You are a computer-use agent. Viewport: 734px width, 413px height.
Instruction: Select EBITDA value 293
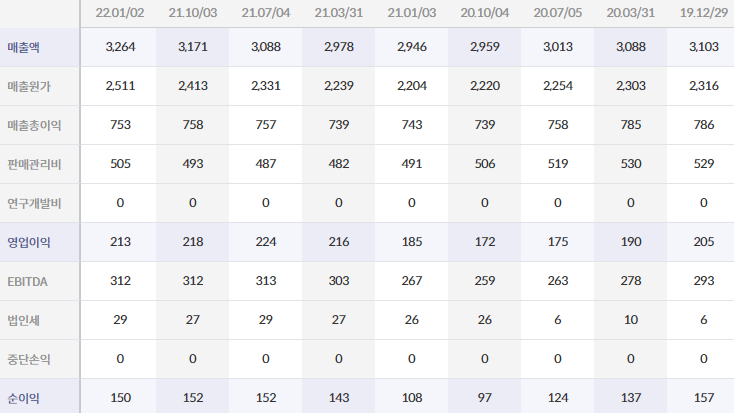point(704,280)
